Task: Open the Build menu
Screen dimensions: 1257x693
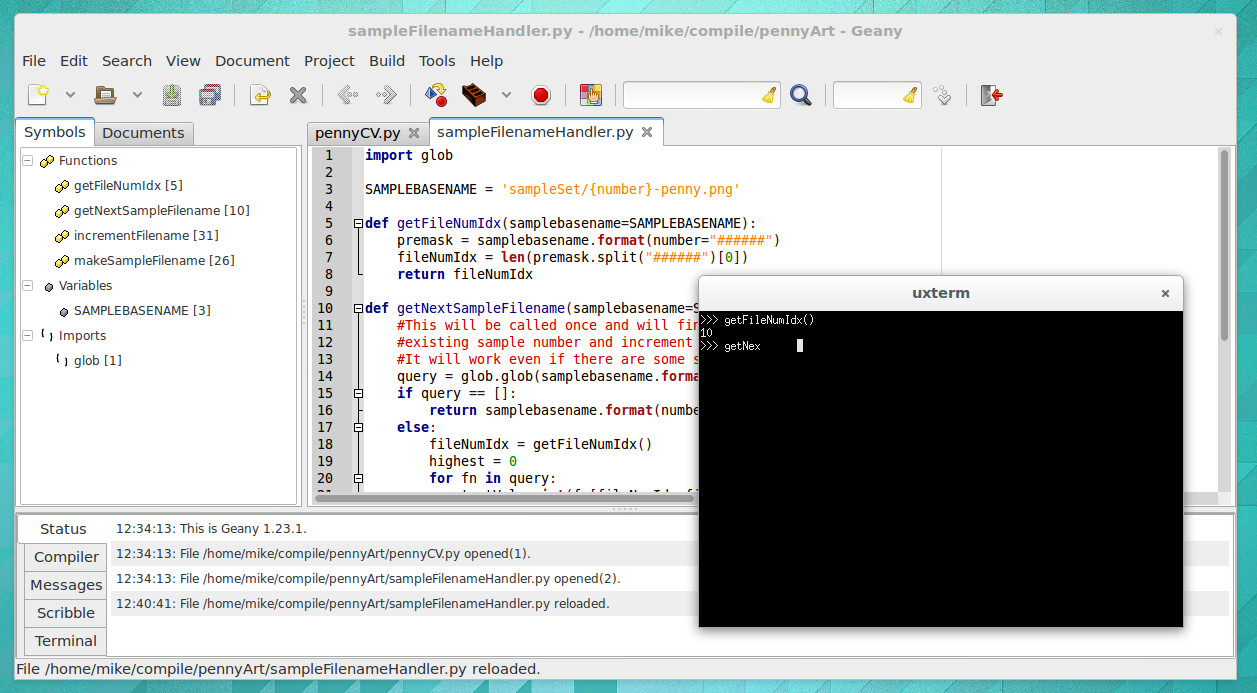Action: [x=387, y=61]
